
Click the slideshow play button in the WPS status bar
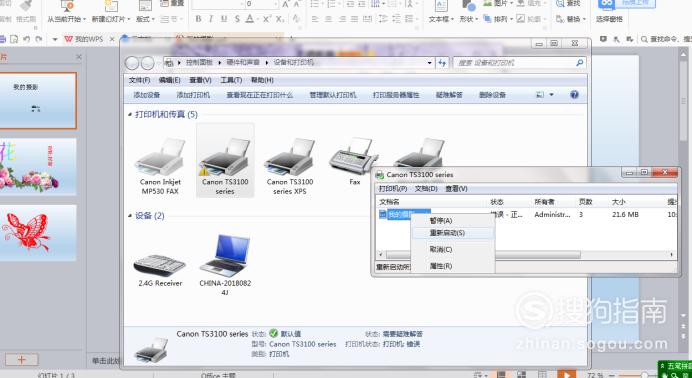coord(567,374)
